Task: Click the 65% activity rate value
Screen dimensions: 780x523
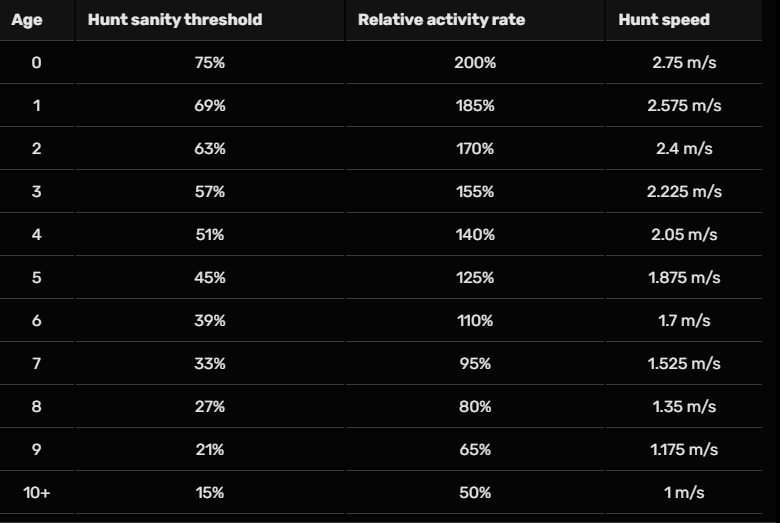Action: click(475, 450)
